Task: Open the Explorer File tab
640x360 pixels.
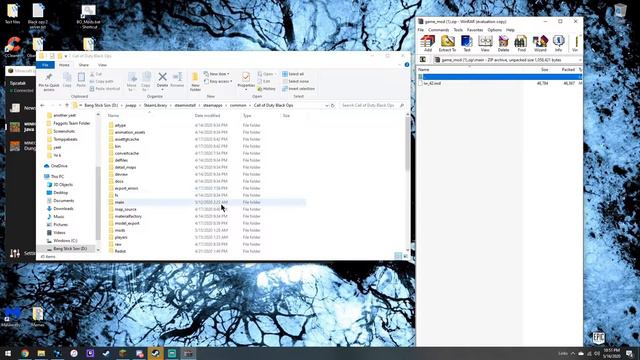Action: click(45, 65)
